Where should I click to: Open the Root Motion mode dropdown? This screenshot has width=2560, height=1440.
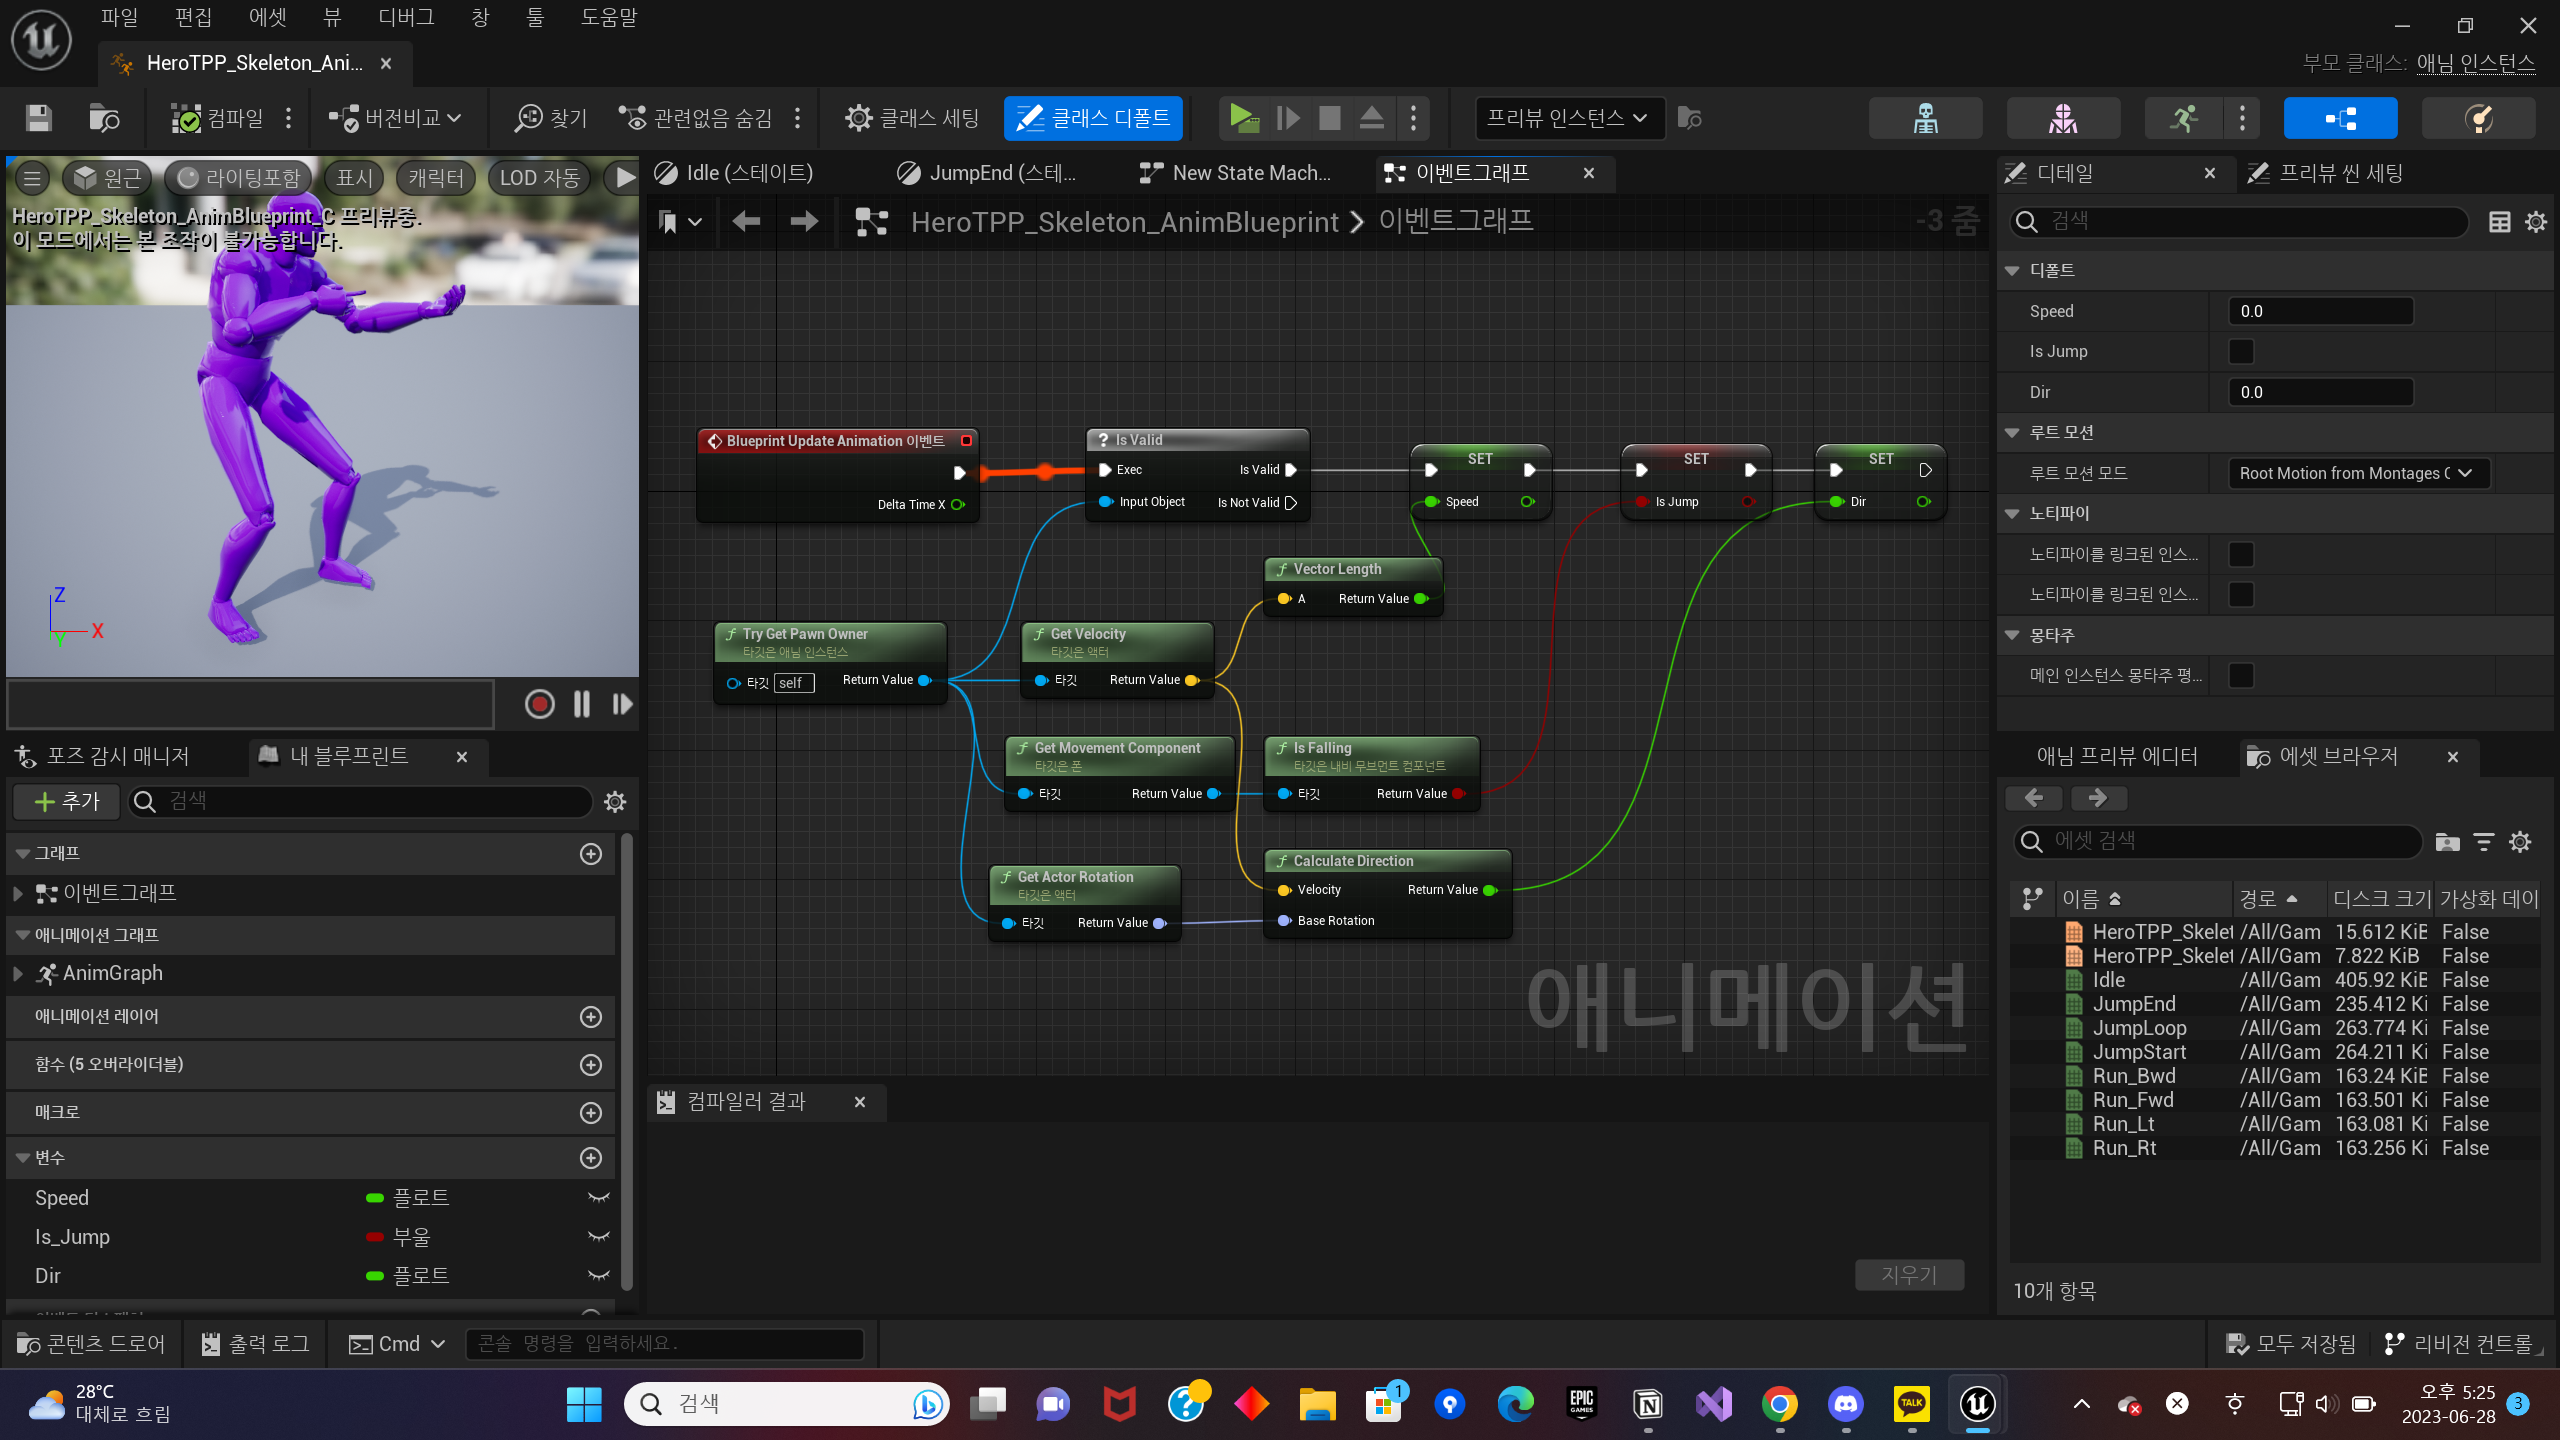tap(2357, 474)
